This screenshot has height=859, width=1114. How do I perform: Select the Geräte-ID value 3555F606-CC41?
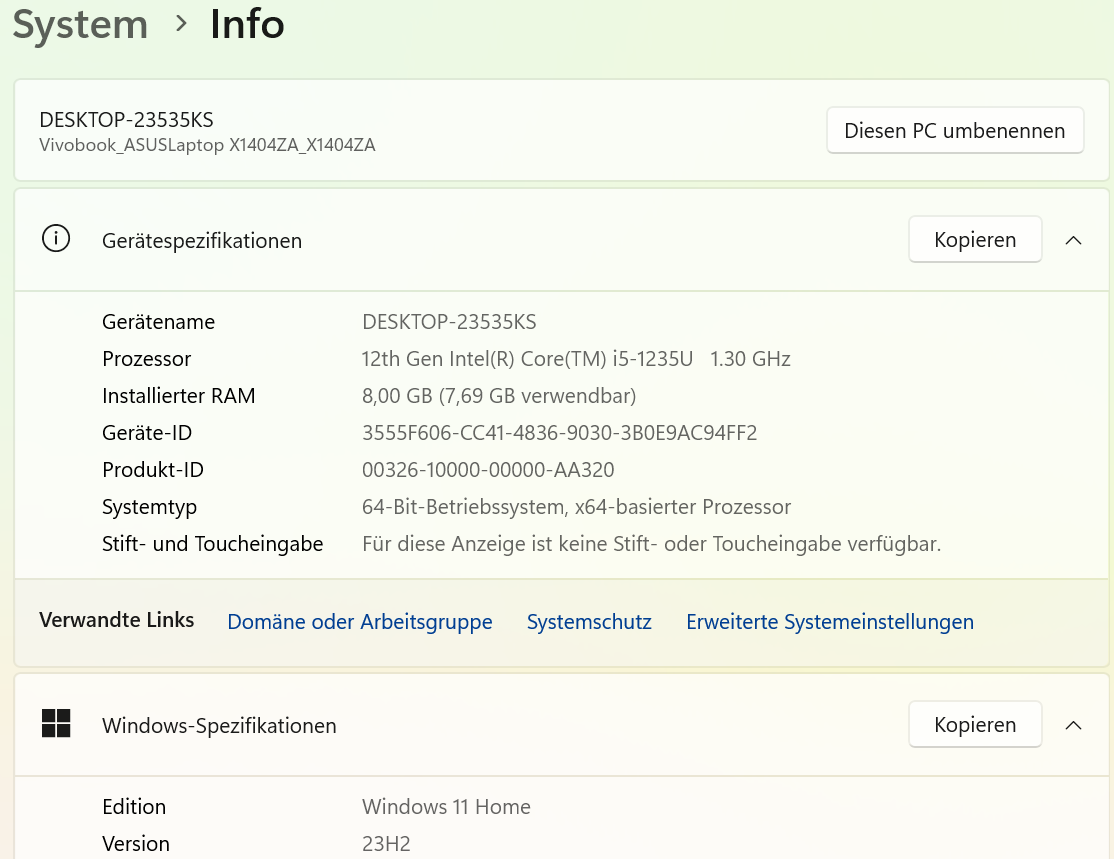click(559, 433)
